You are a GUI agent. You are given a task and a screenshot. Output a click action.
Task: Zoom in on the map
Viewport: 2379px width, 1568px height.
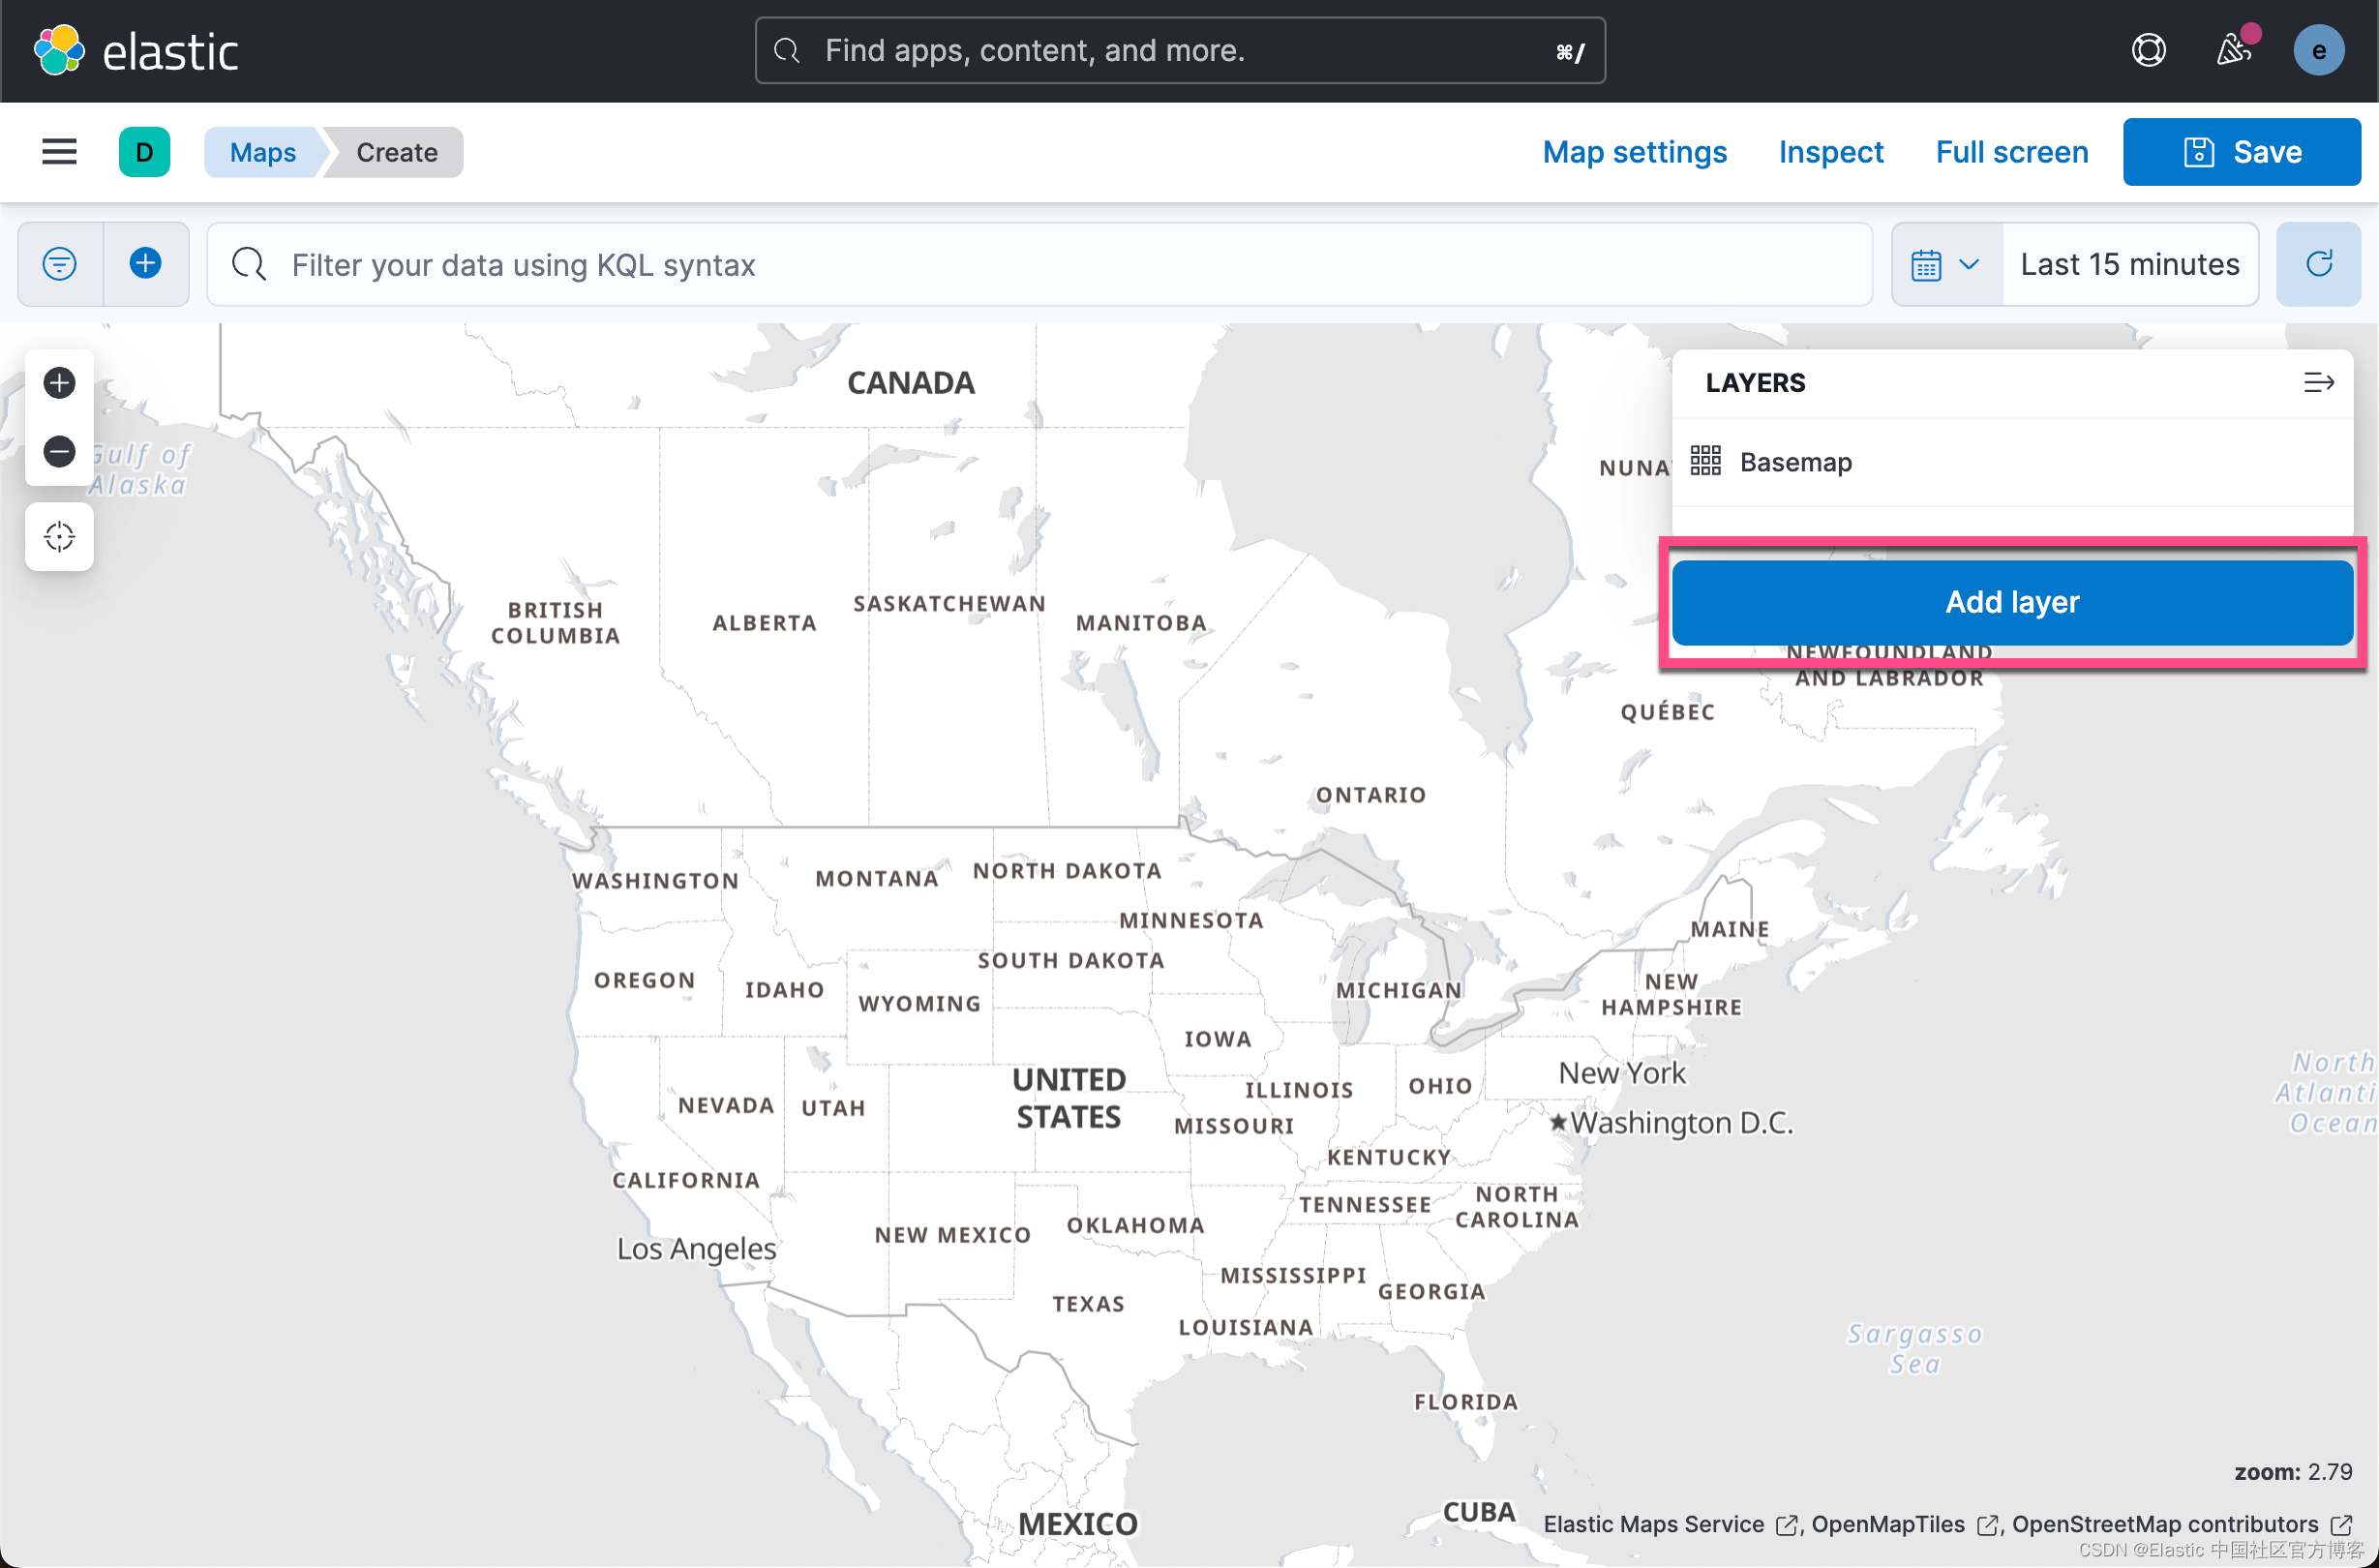[59, 382]
